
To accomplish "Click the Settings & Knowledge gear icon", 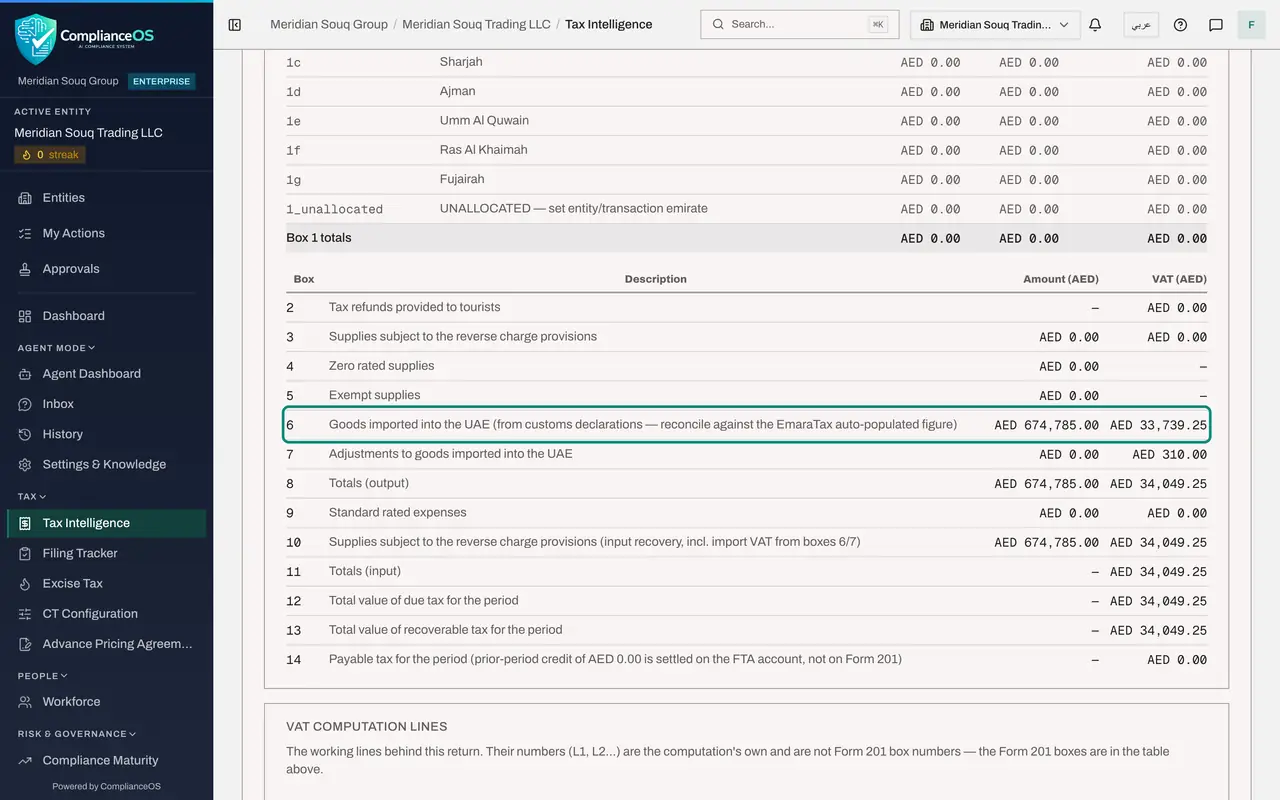I will pyautogui.click(x=25, y=464).
